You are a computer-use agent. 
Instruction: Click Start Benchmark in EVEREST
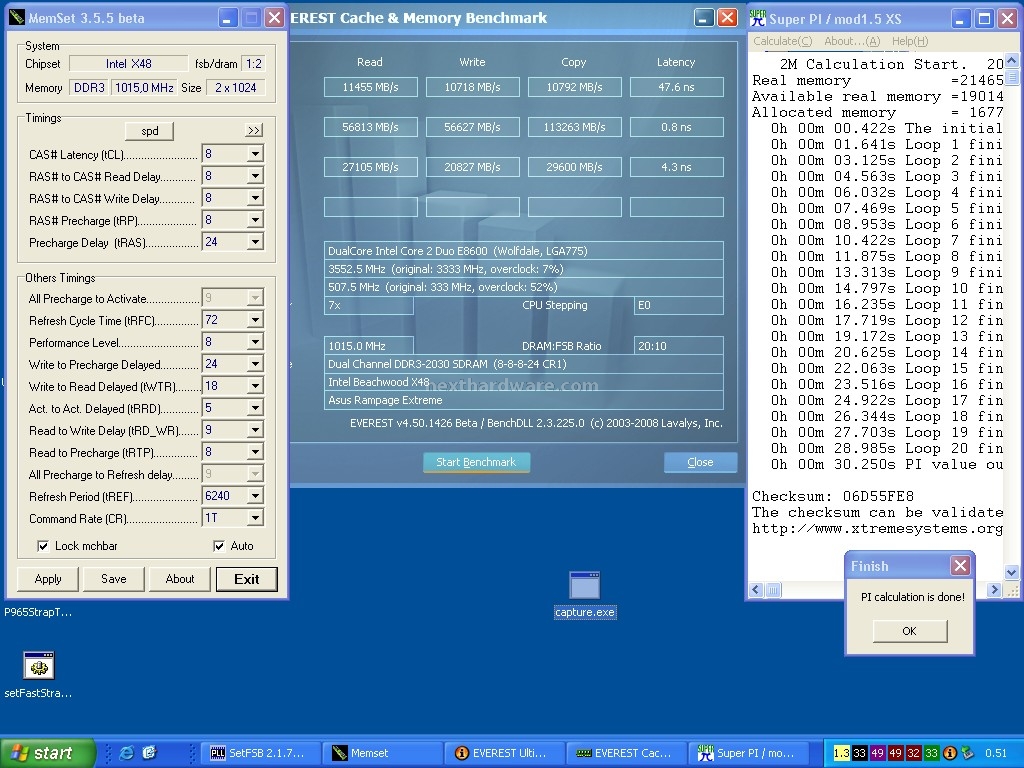(x=476, y=462)
